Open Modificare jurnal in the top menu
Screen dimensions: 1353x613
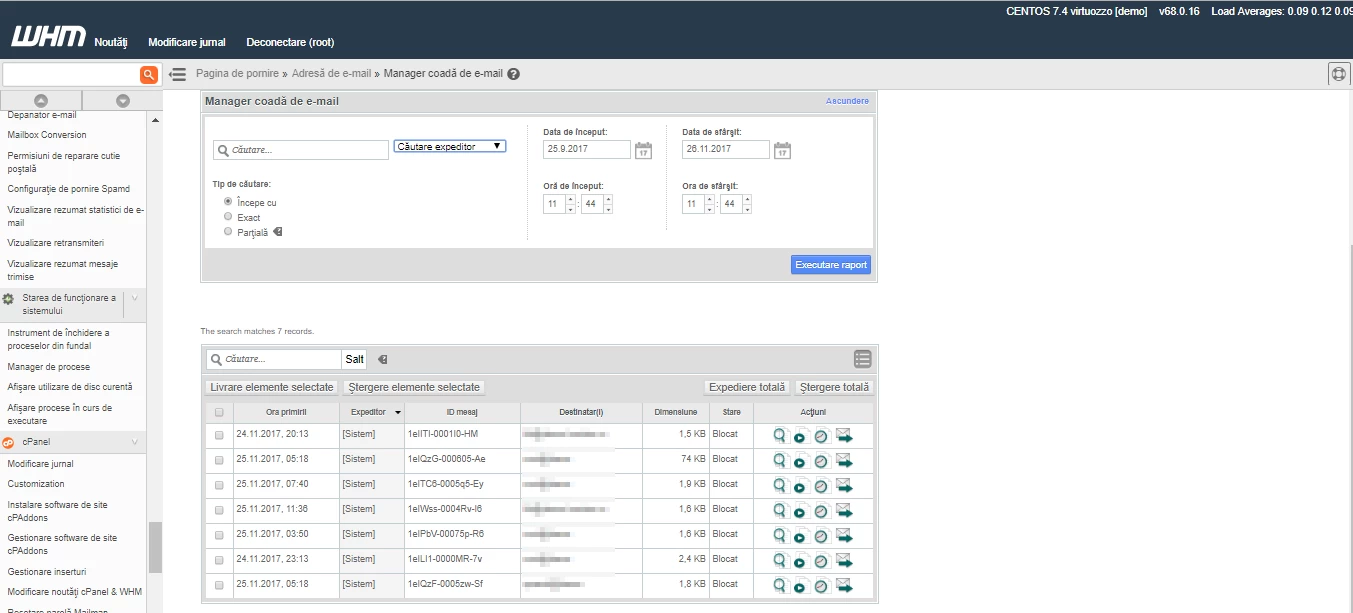[x=187, y=42]
